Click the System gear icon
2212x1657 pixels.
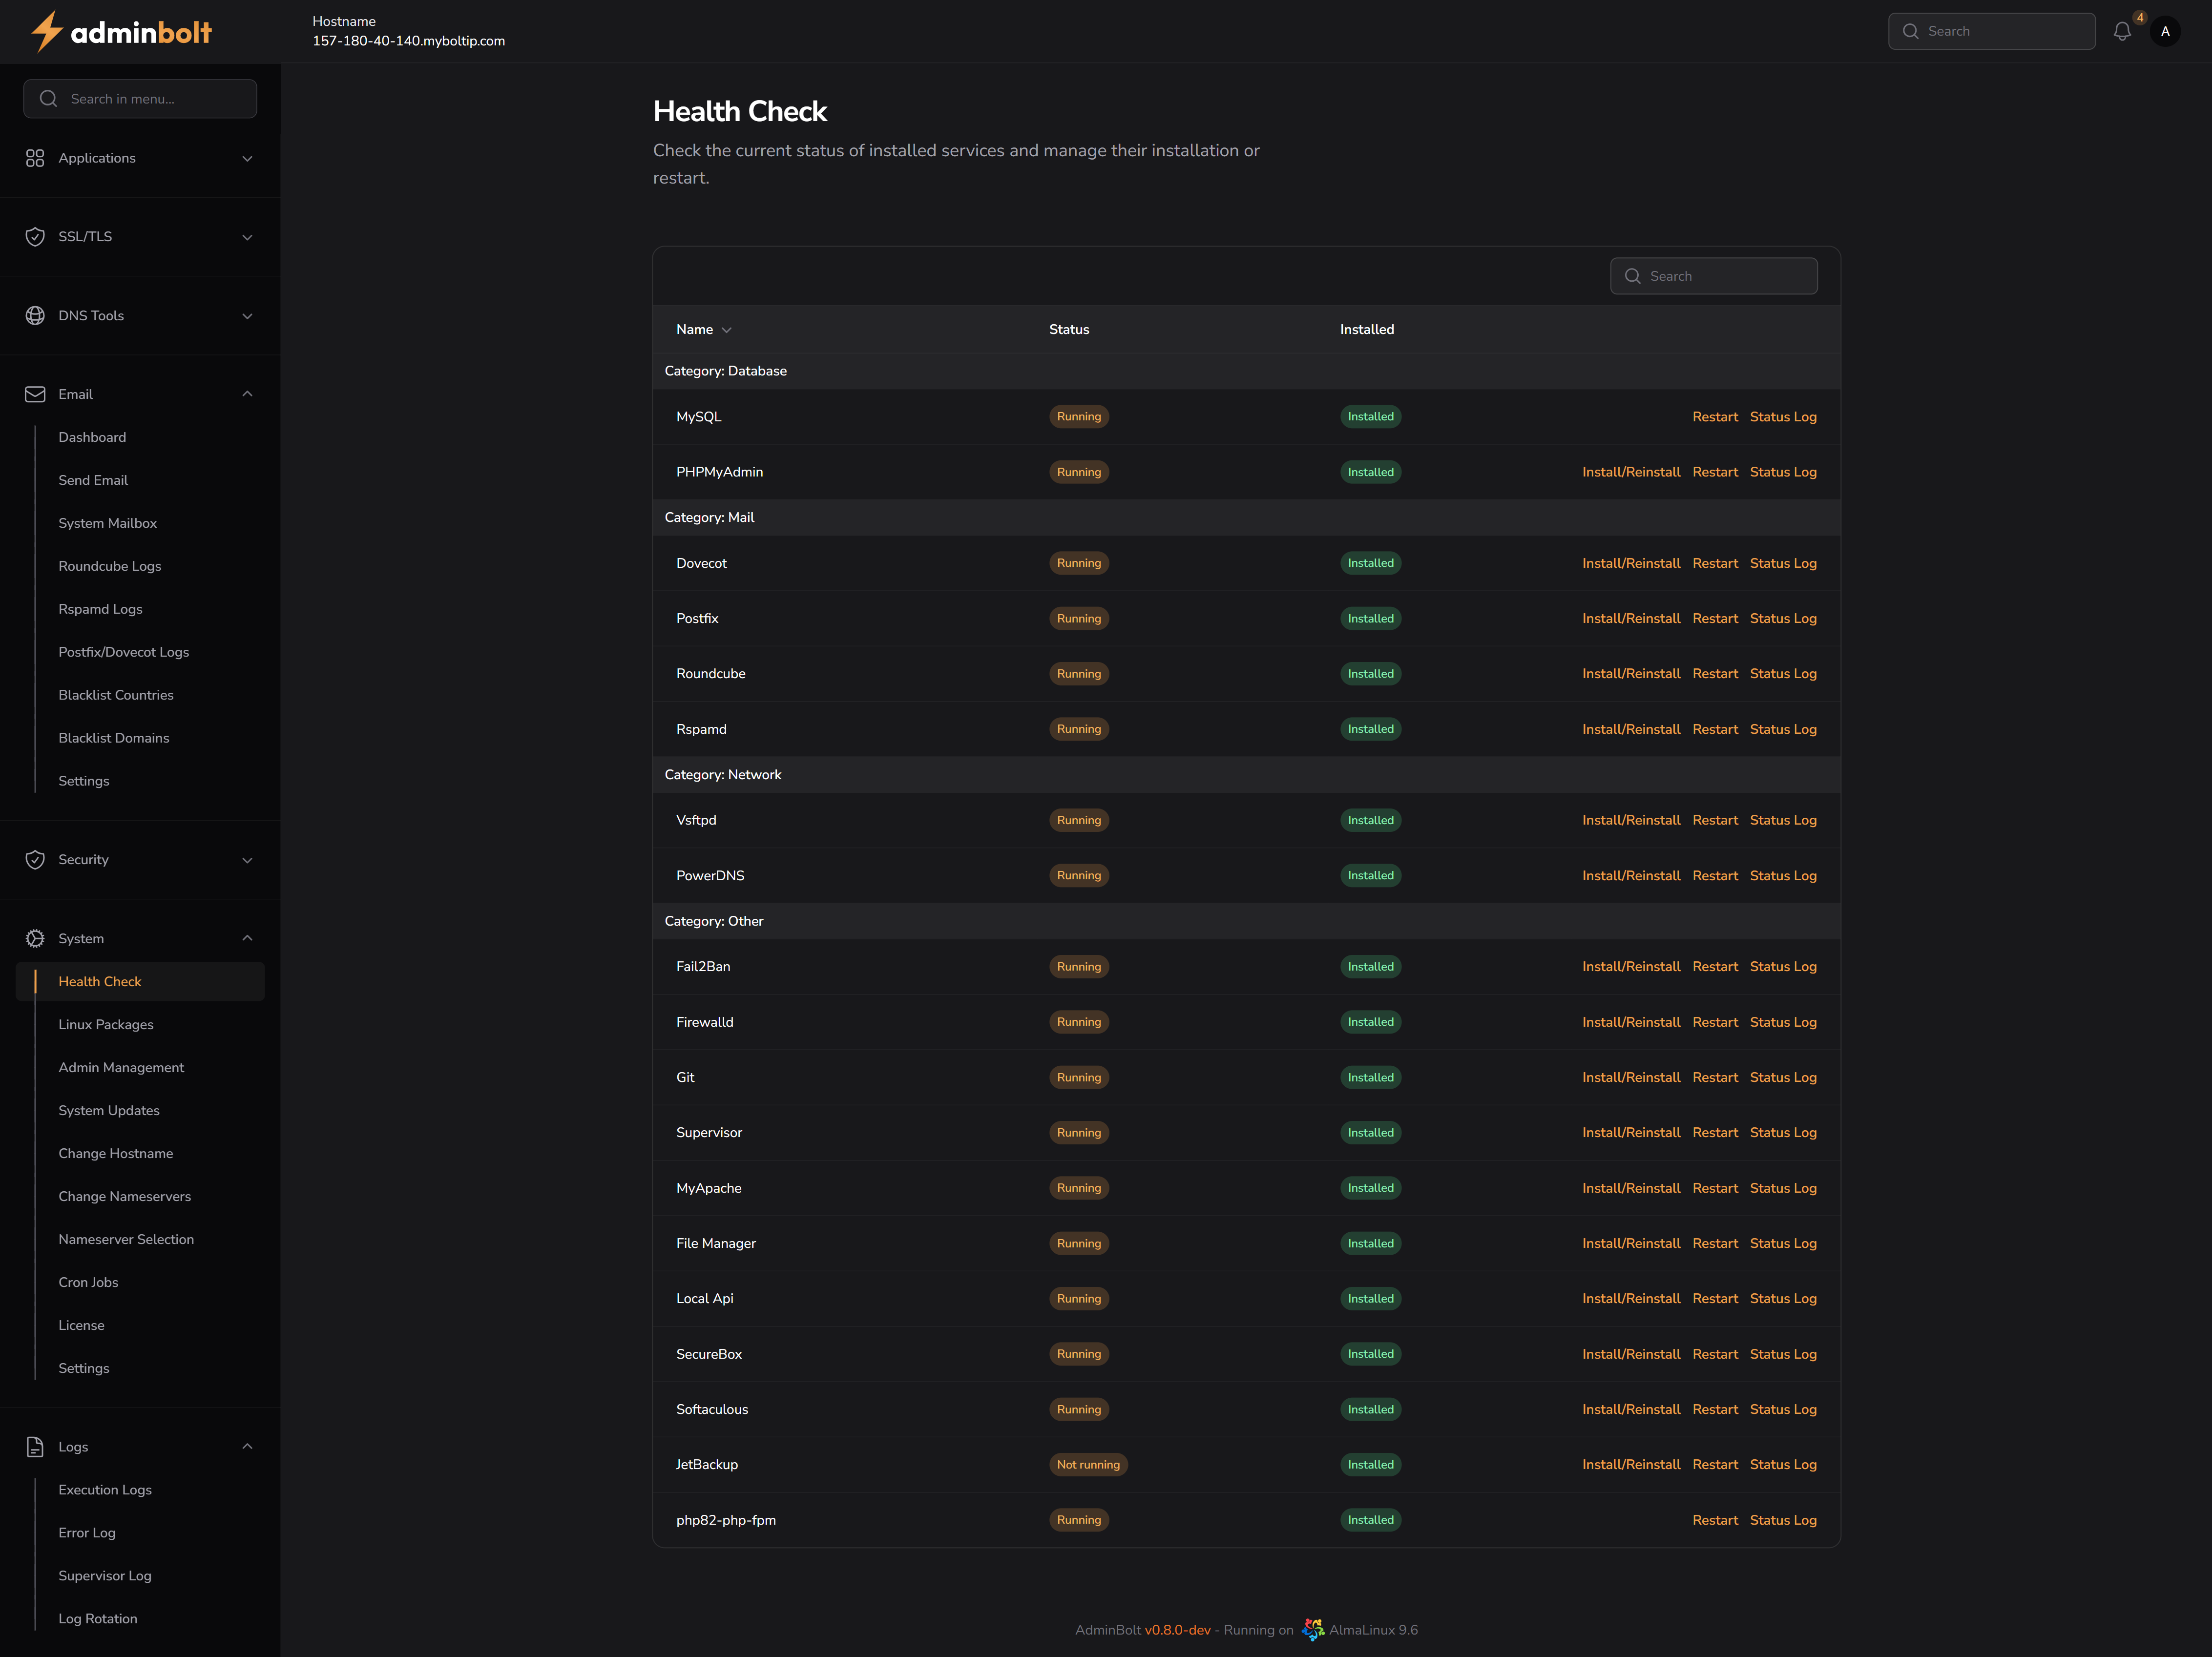pos(34,938)
